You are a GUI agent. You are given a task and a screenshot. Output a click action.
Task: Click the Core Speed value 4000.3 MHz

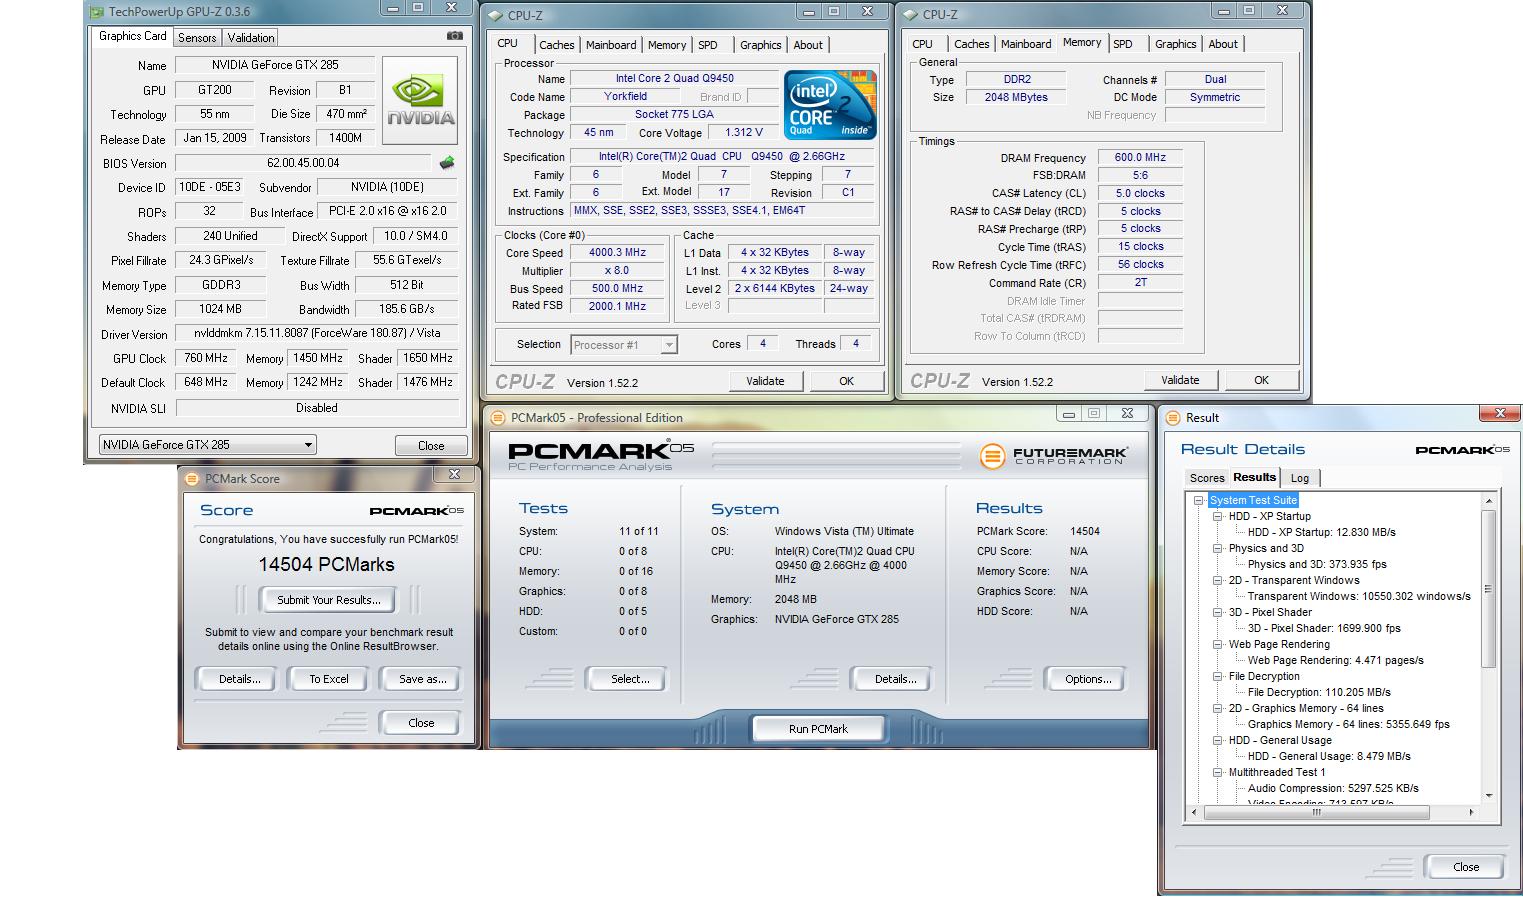pos(617,253)
